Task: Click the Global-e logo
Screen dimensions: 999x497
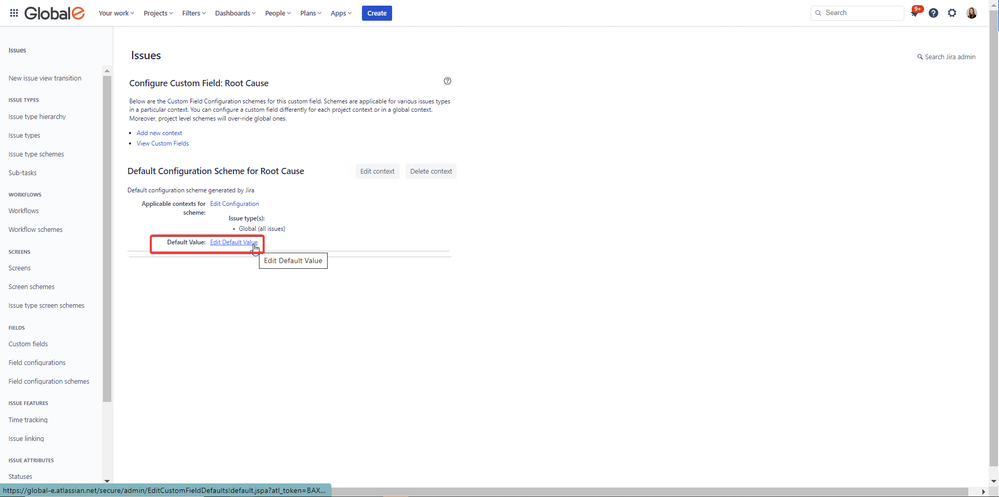Action: pos(55,13)
